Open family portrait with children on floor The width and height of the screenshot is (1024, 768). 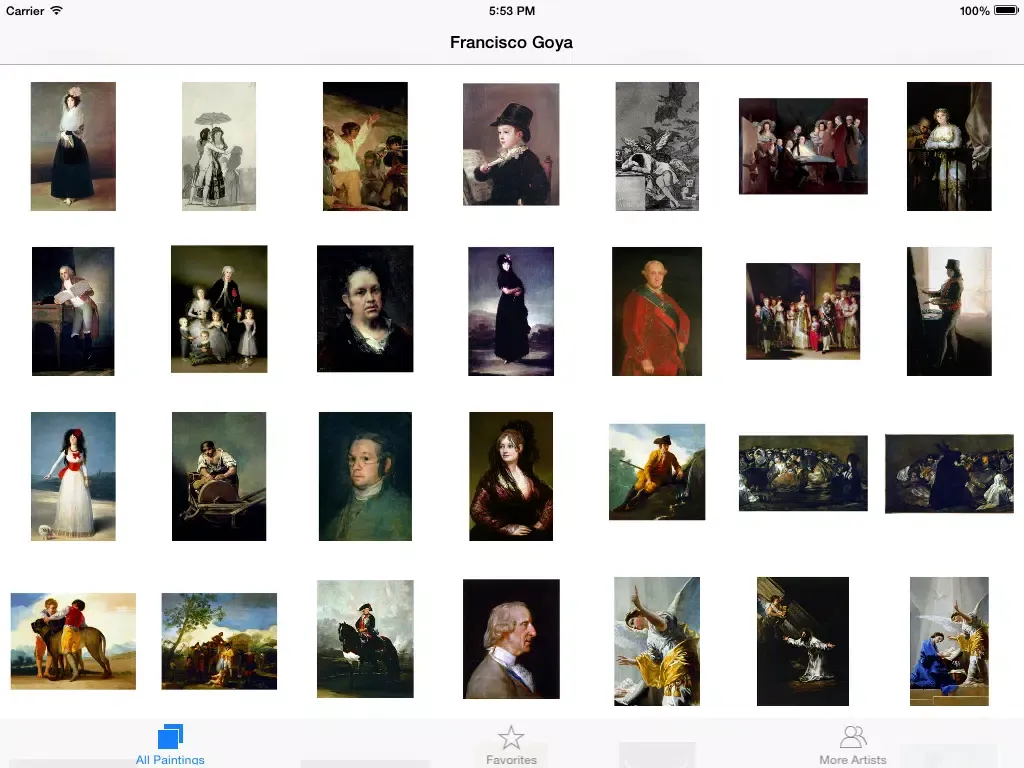click(x=219, y=309)
